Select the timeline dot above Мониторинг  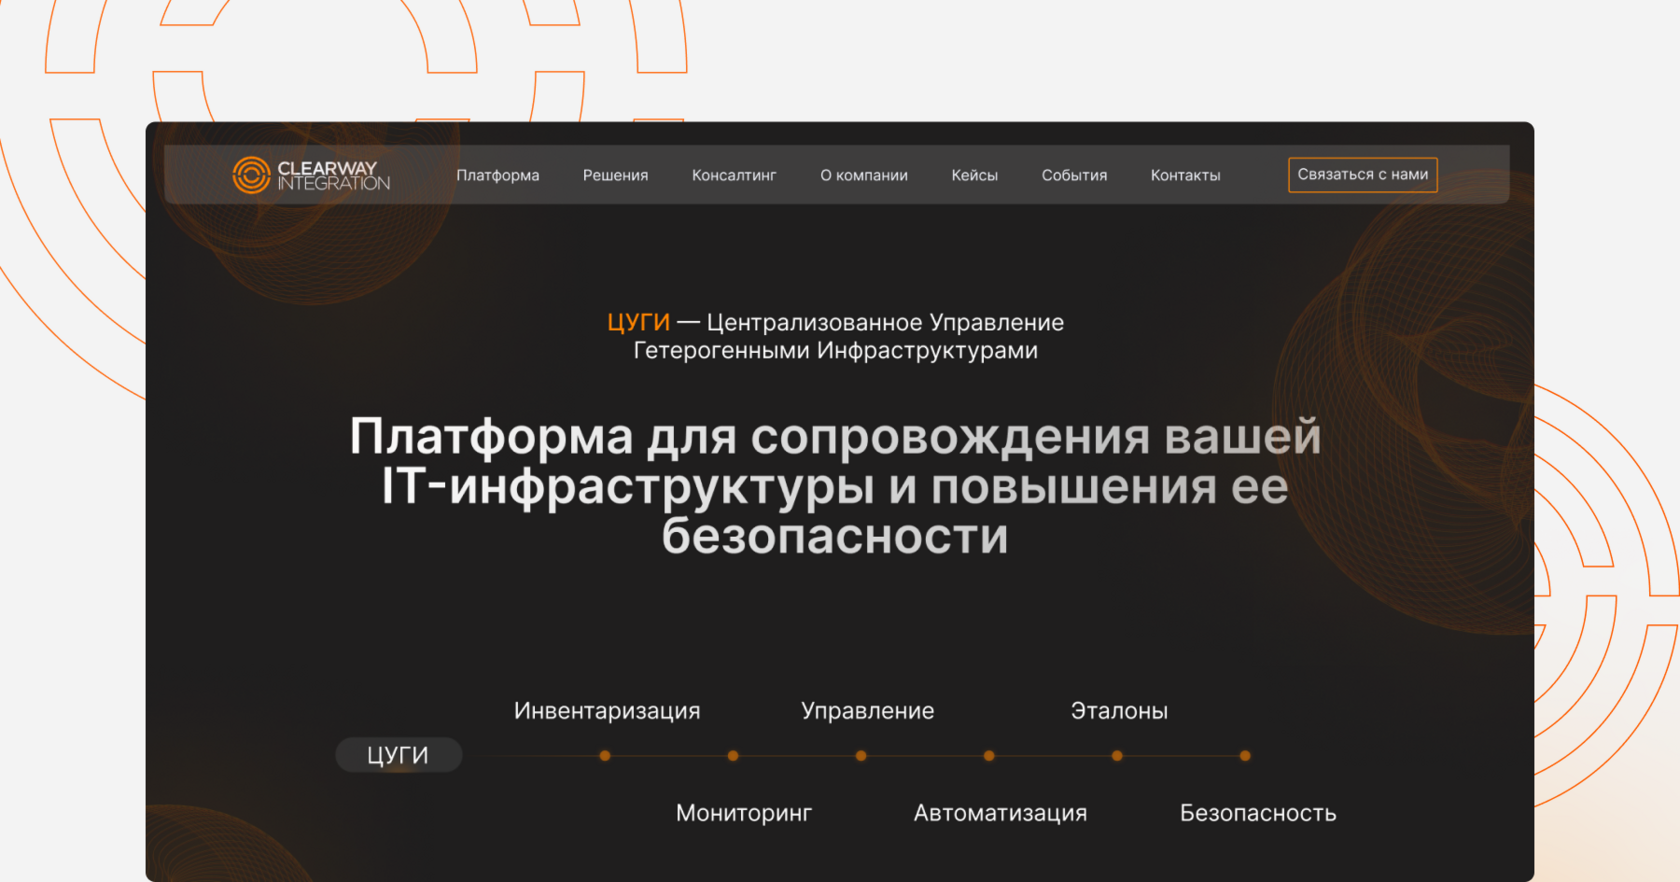(x=733, y=756)
